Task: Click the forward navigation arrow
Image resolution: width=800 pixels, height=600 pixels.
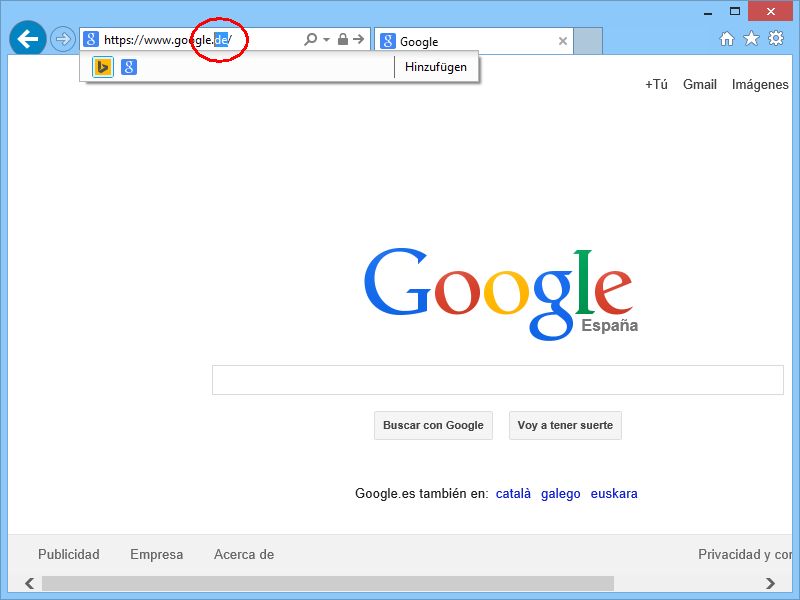Action: point(63,39)
